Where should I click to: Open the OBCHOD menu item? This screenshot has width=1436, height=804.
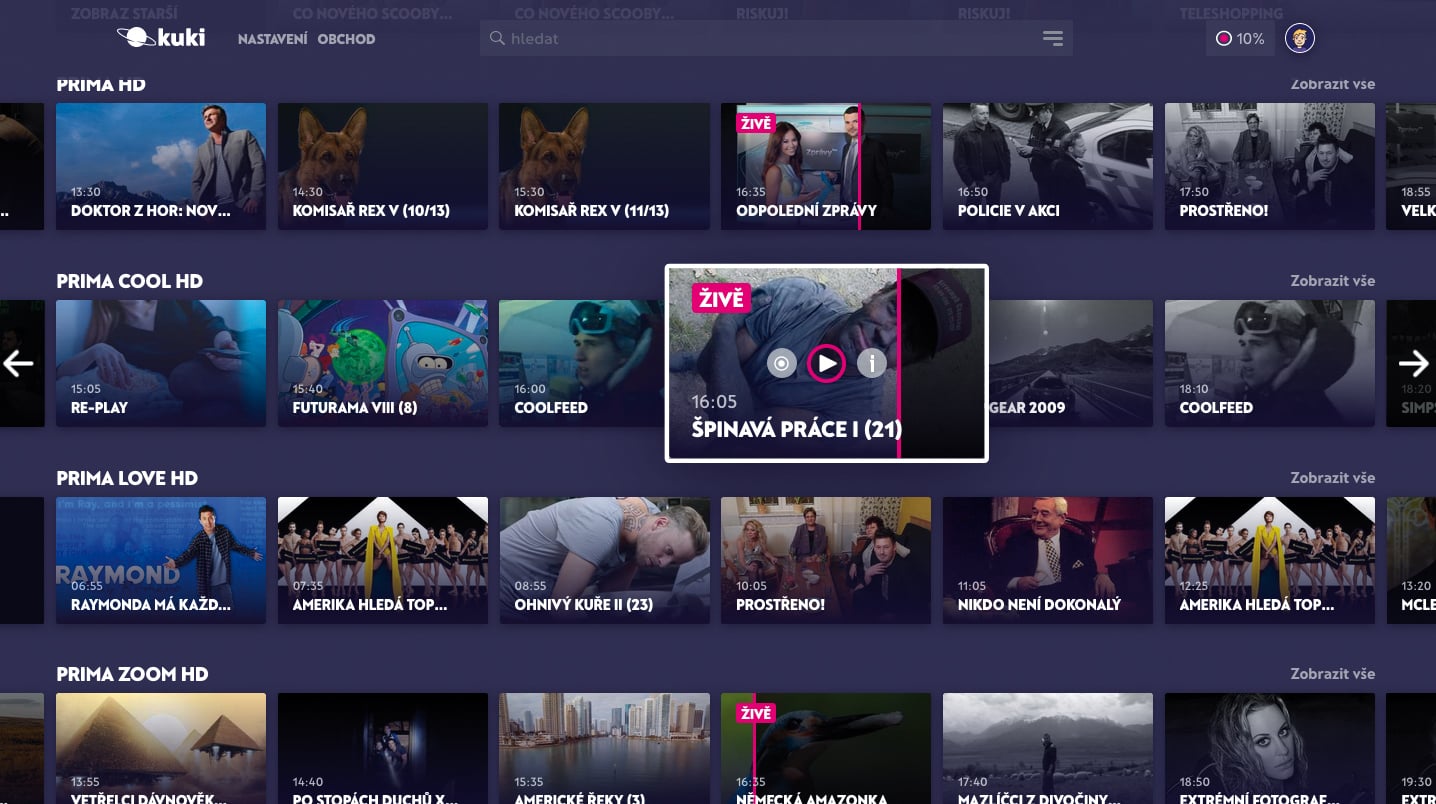[347, 38]
